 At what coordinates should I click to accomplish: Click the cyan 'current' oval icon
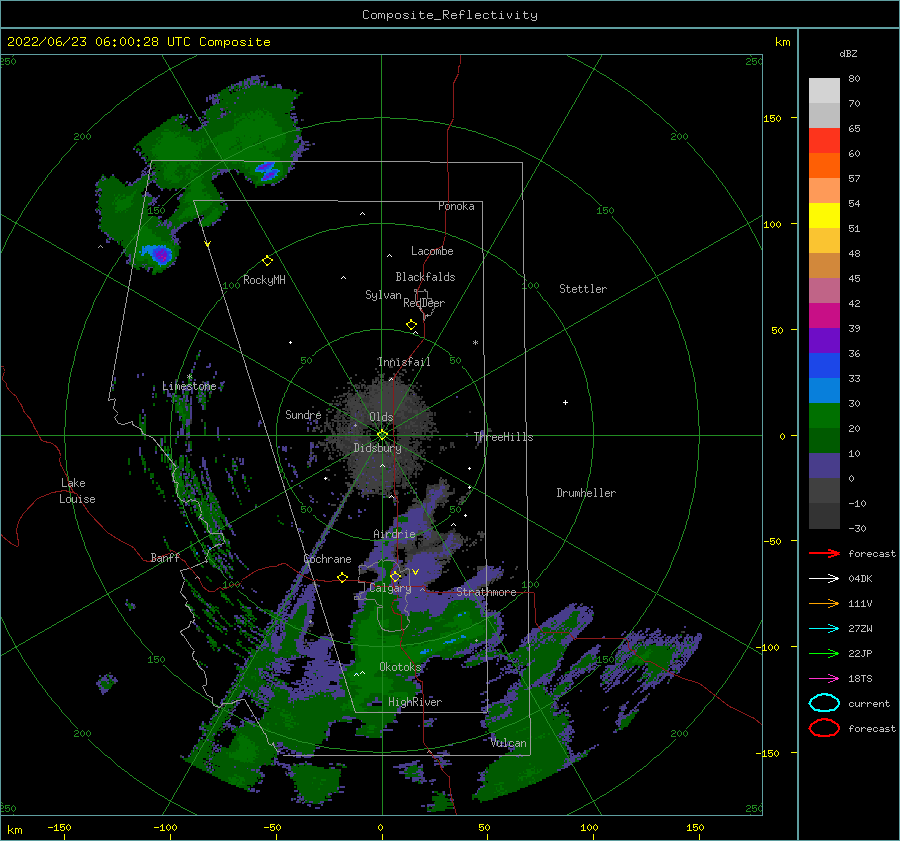click(x=824, y=703)
